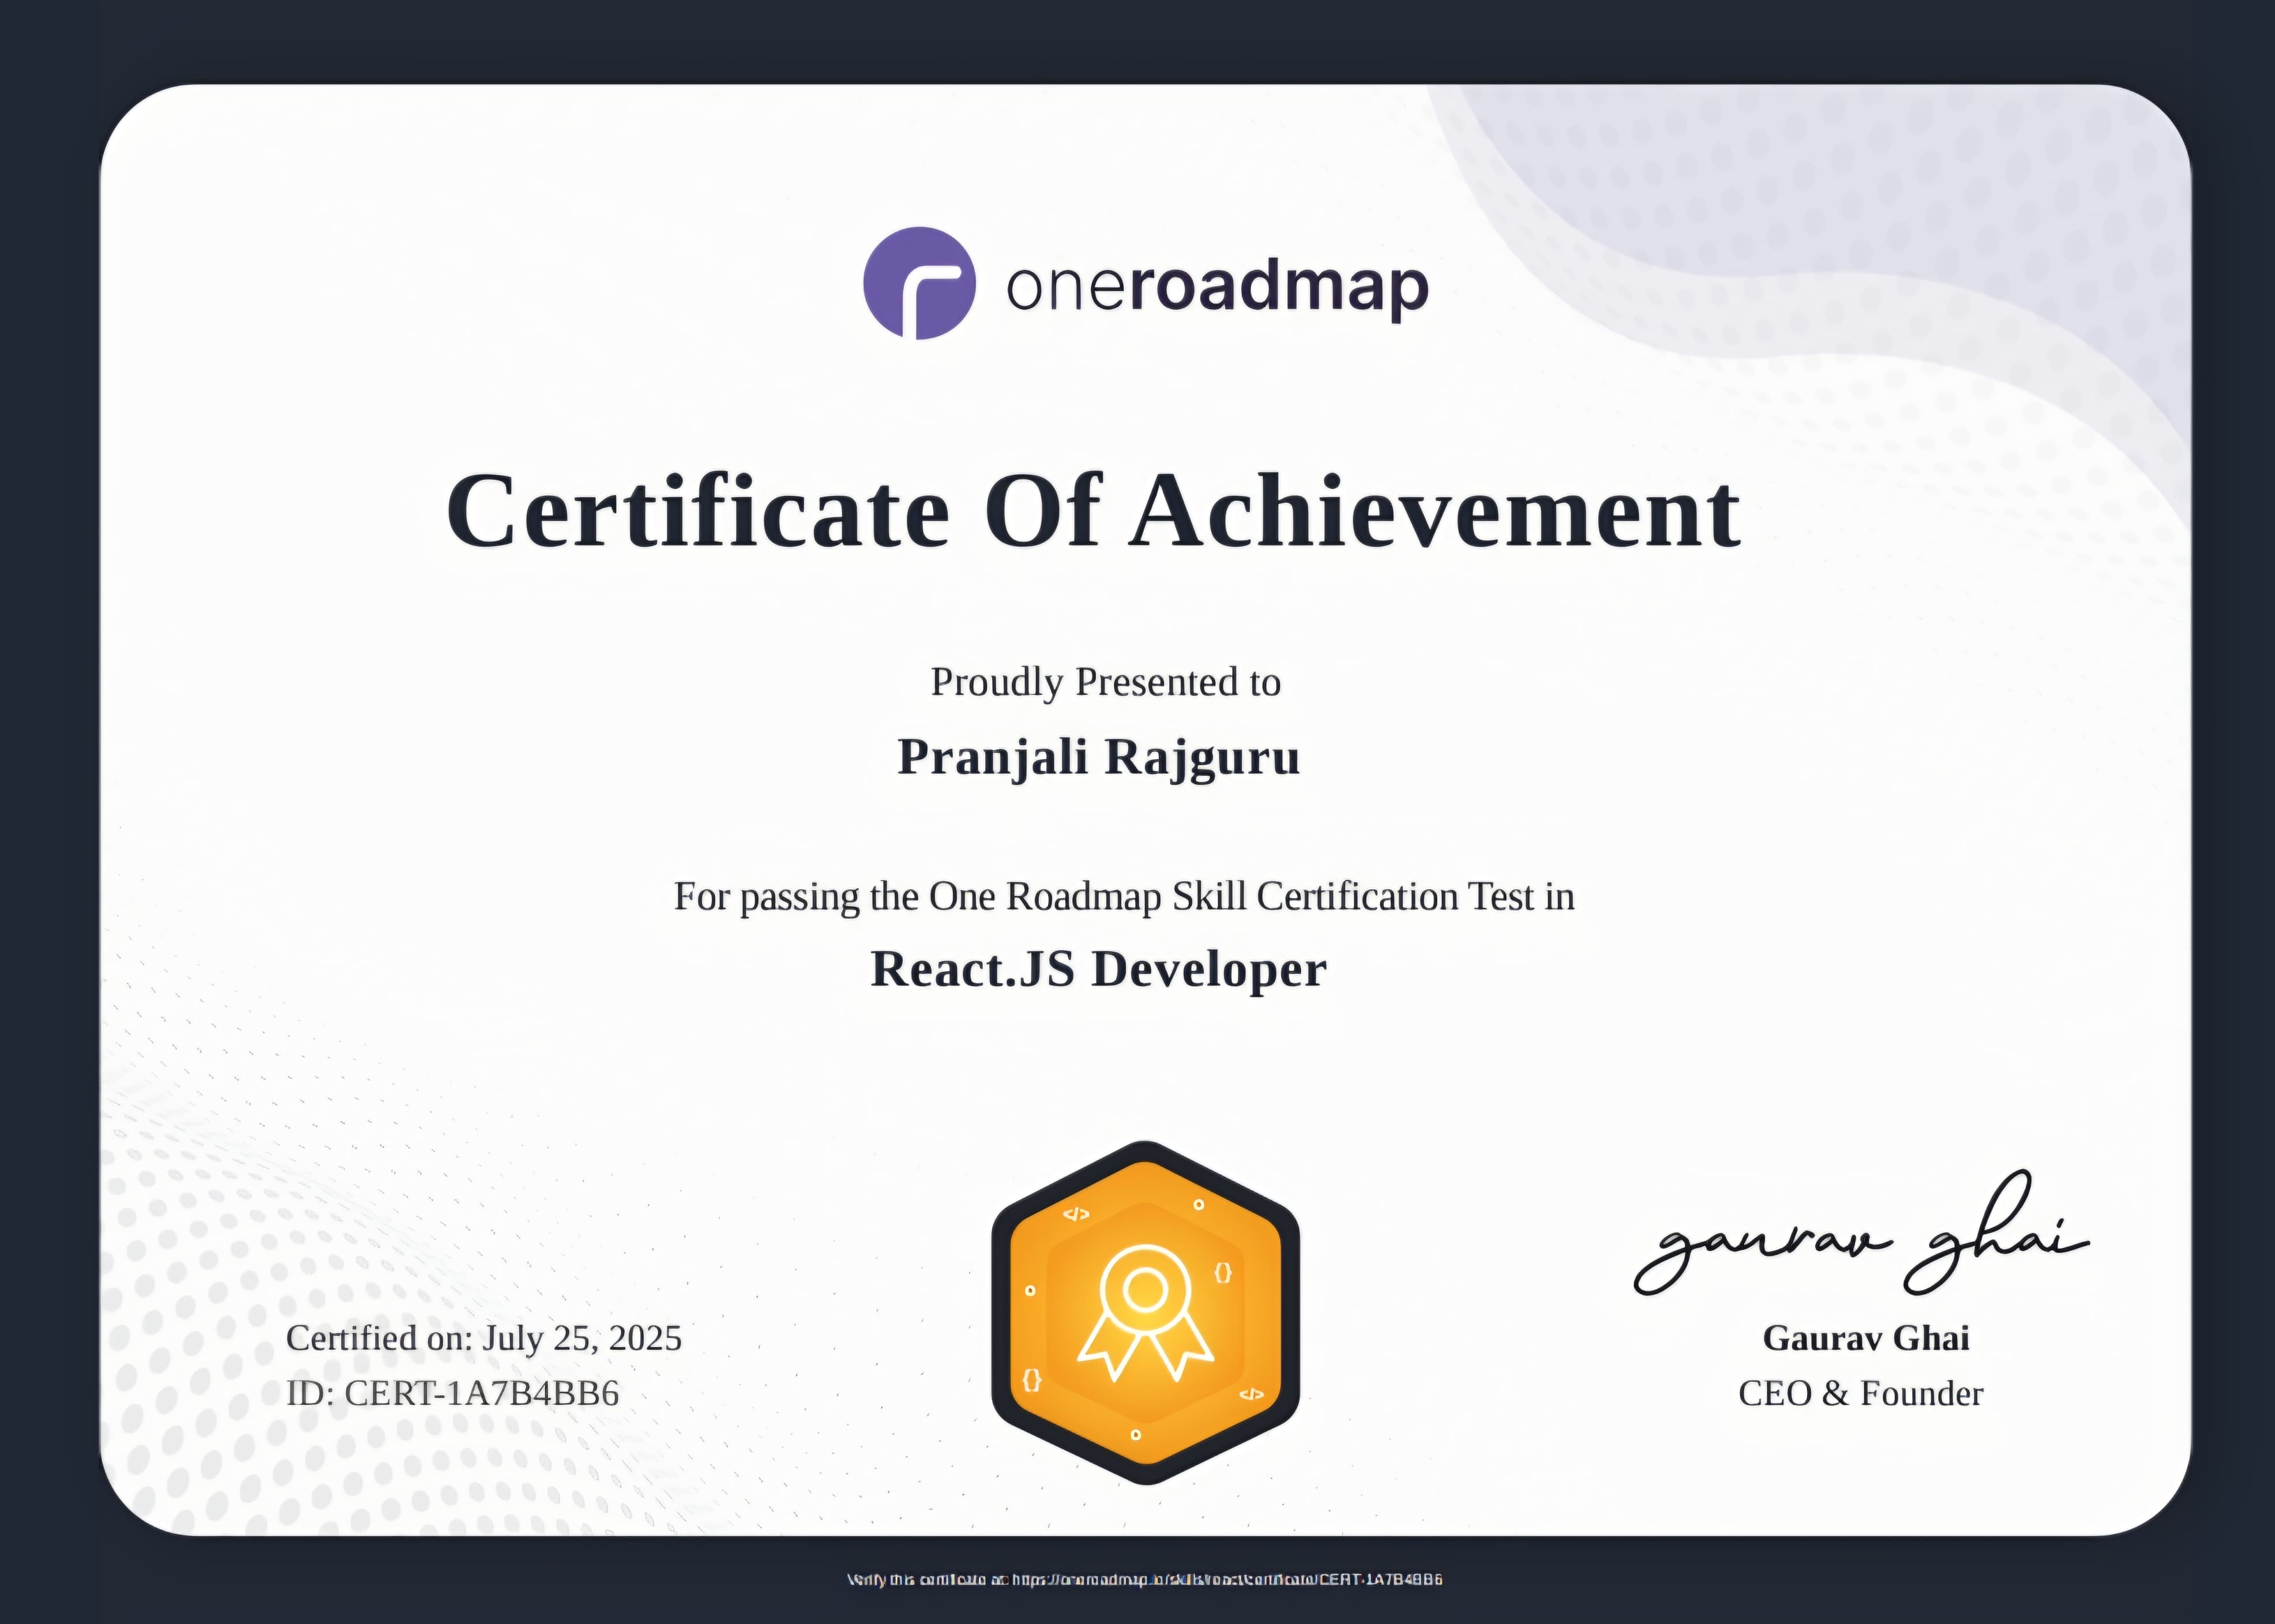
Task: Select the recipient name Pranjali Rajguru
Action: 1098,757
